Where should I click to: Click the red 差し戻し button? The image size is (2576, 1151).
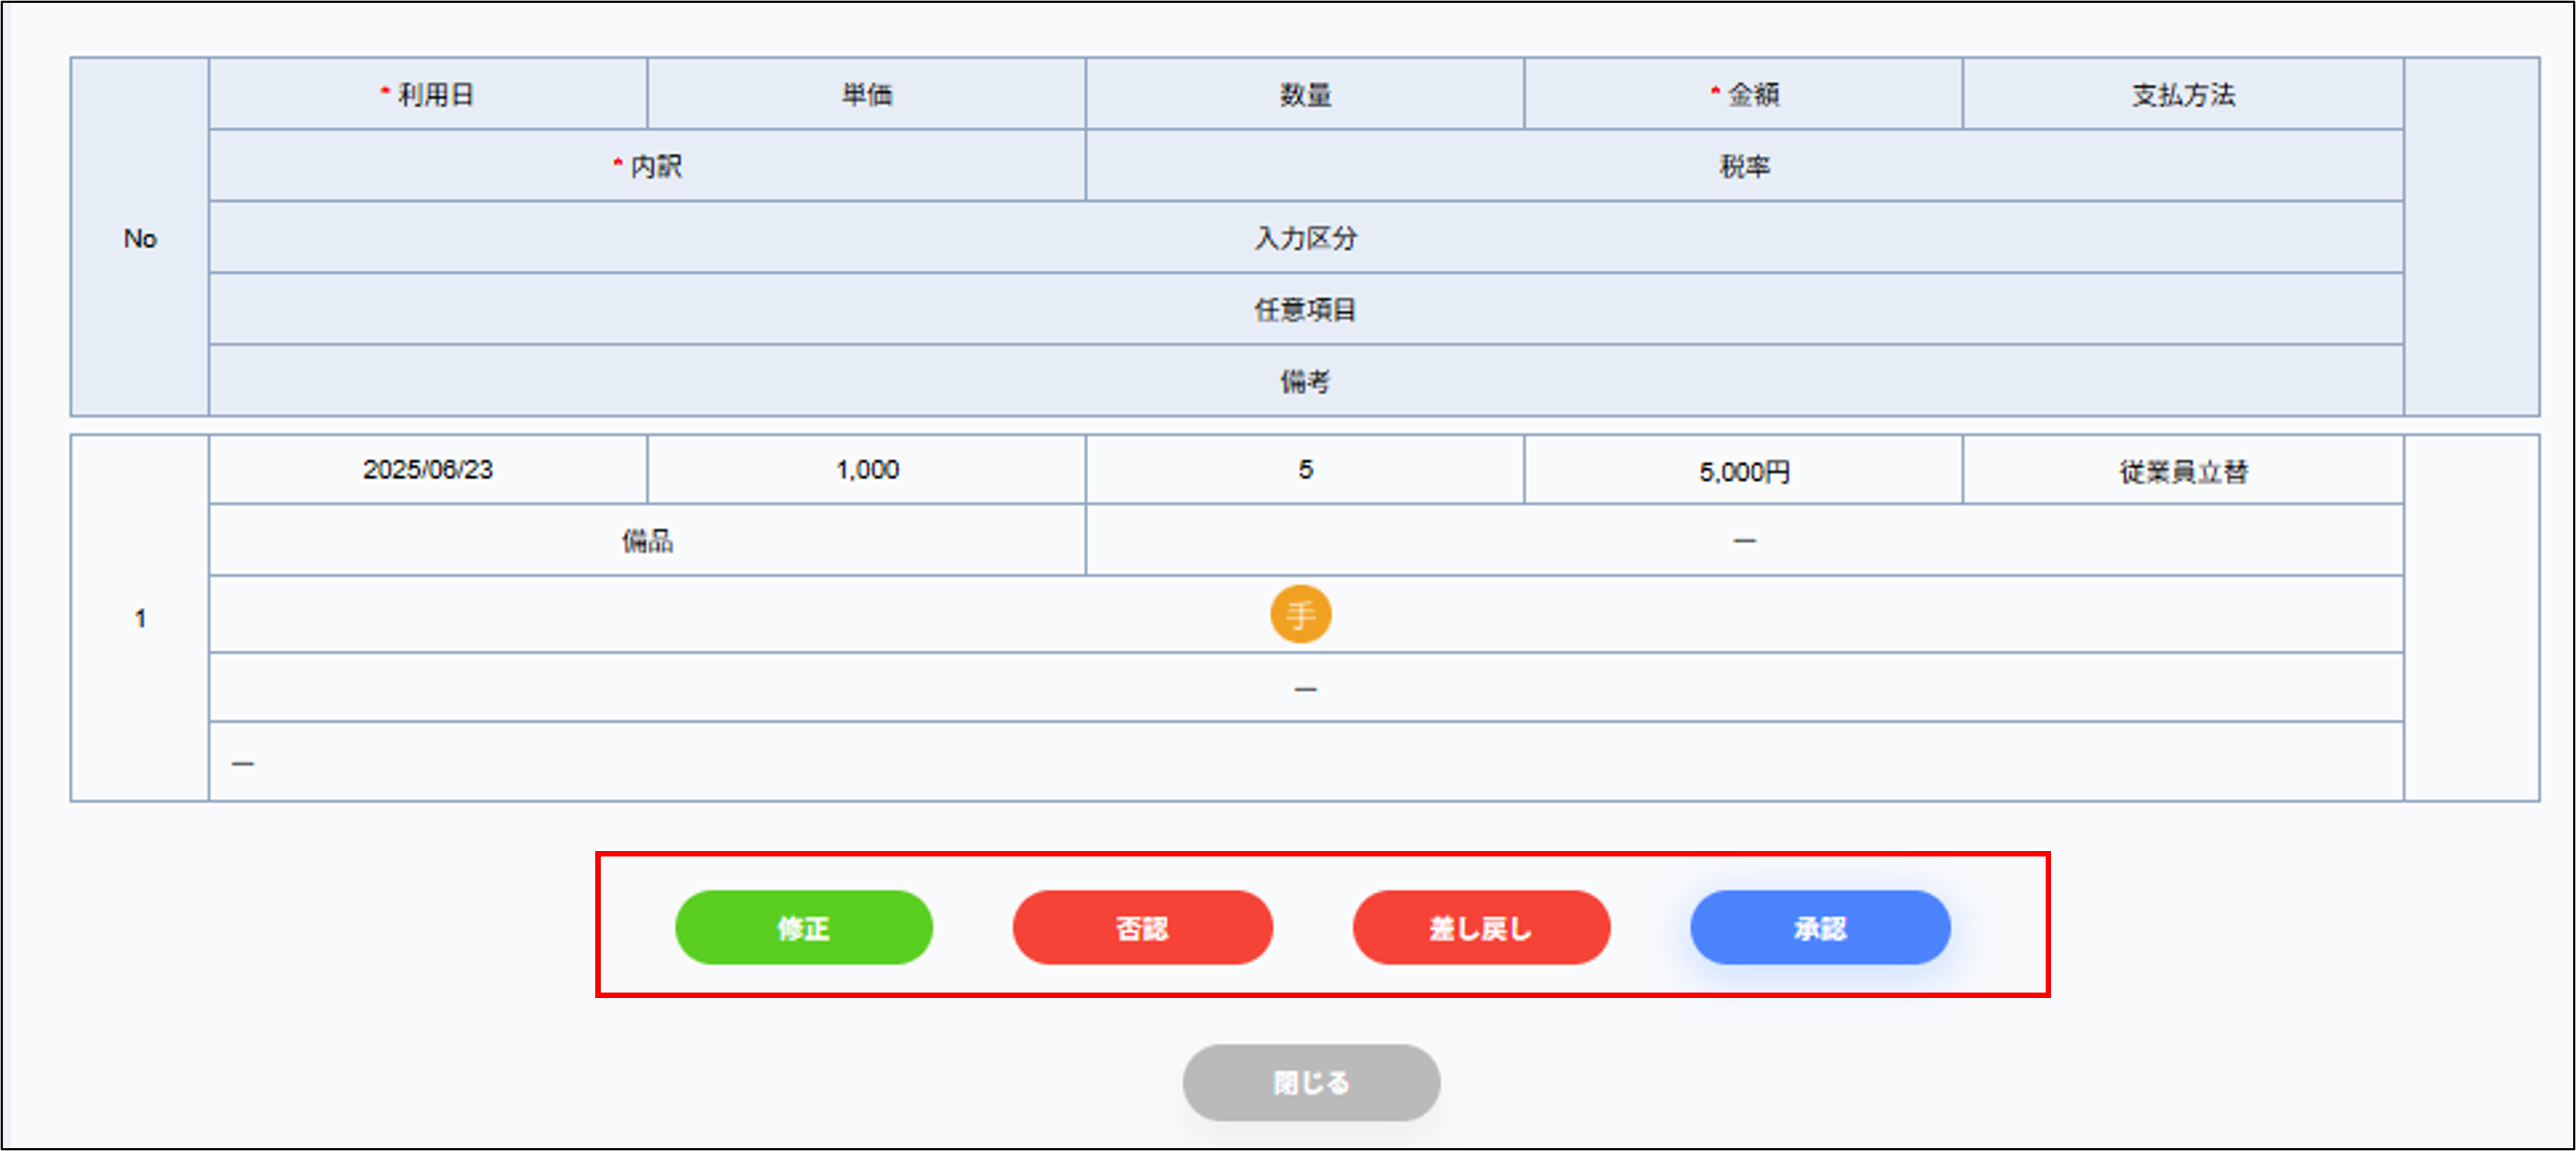pyautogui.click(x=1481, y=928)
